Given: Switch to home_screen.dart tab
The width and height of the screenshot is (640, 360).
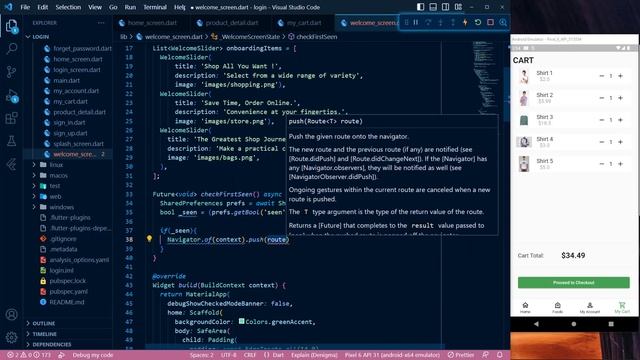Looking at the screenshot, I should 152,23.
